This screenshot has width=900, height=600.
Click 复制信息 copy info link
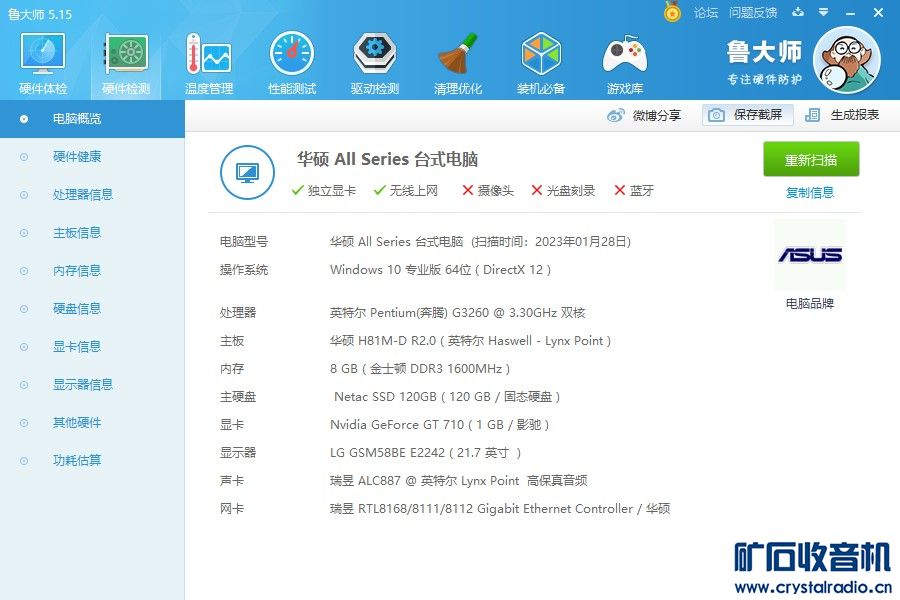[x=810, y=193]
